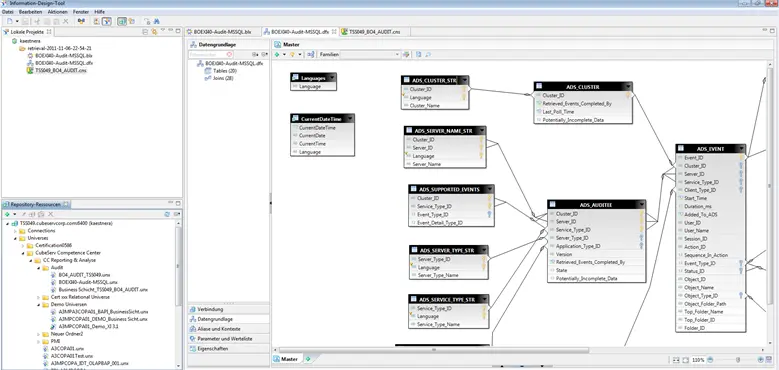Click the document icon in Master toolbar

[x=419, y=54]
